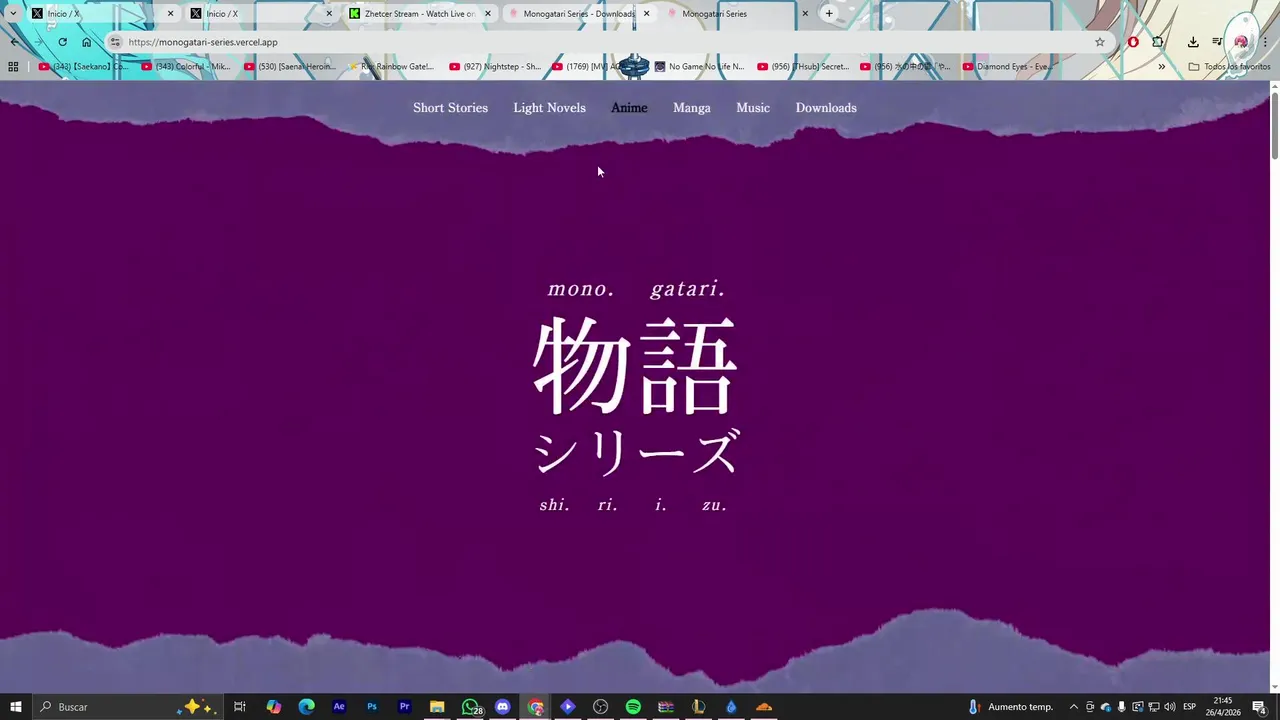1280x720 pixels.
Task: Open the Aumento temp. weather widget
Action: (1010, 707)
